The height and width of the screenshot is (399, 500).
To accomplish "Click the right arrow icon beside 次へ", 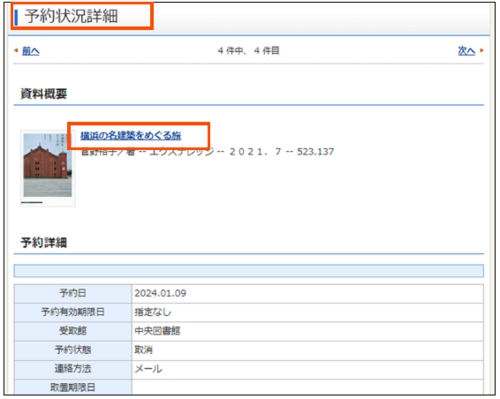I will [x=481, y=50].
